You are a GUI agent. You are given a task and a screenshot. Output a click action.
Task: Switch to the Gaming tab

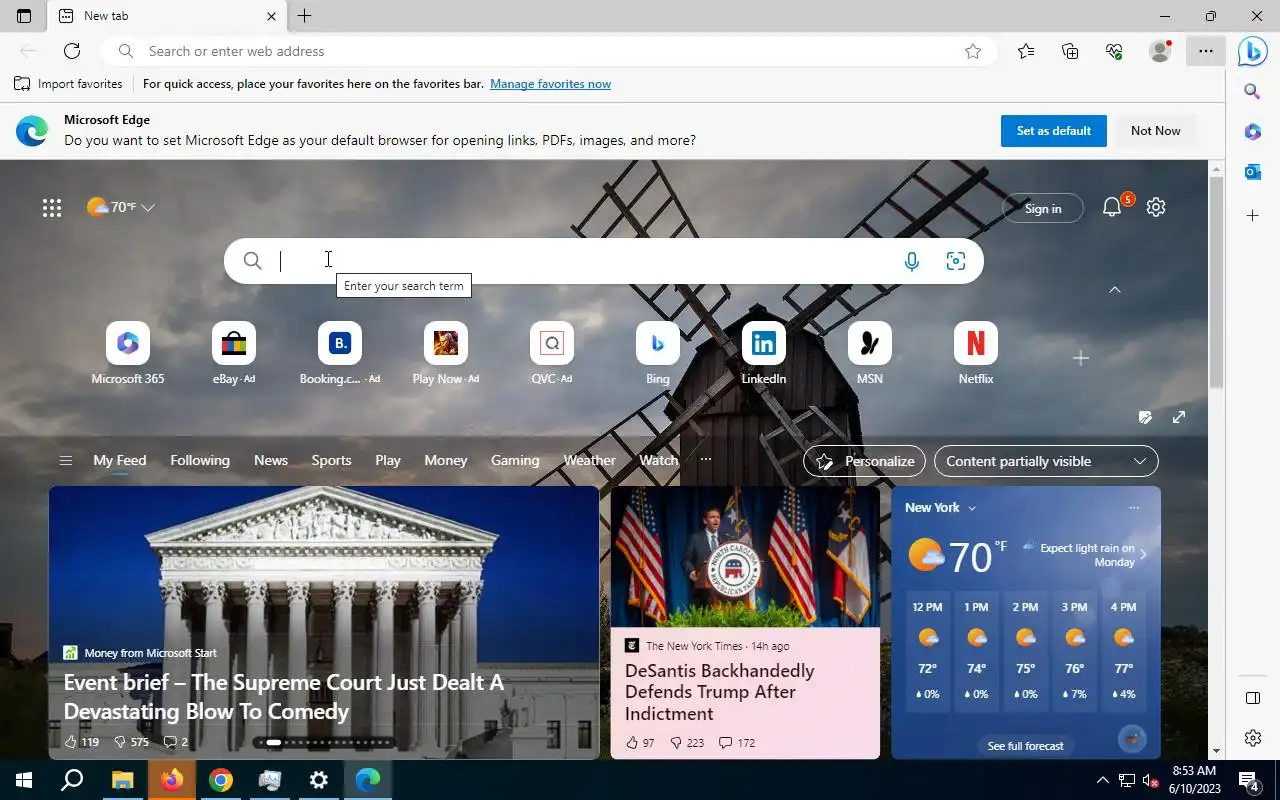coord(515,460)
